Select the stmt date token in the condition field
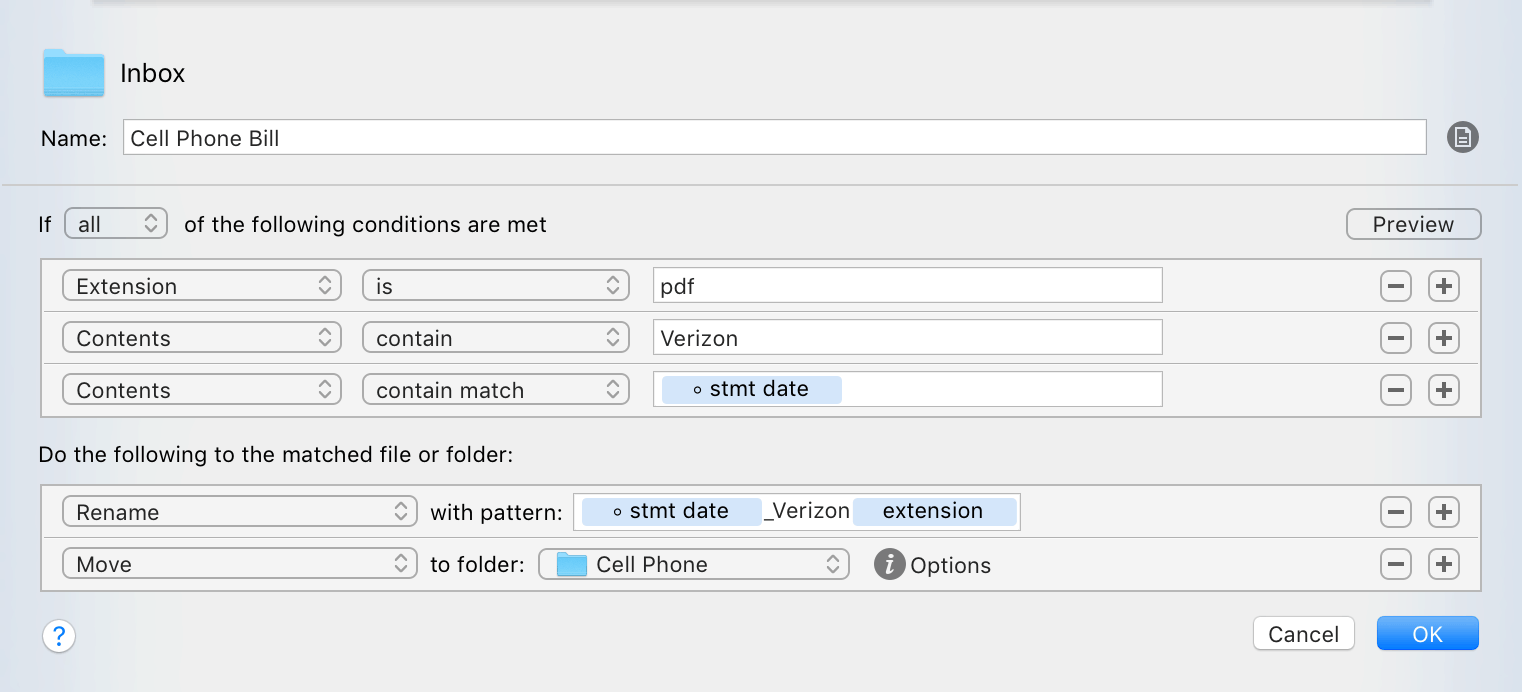 [752, 389]
